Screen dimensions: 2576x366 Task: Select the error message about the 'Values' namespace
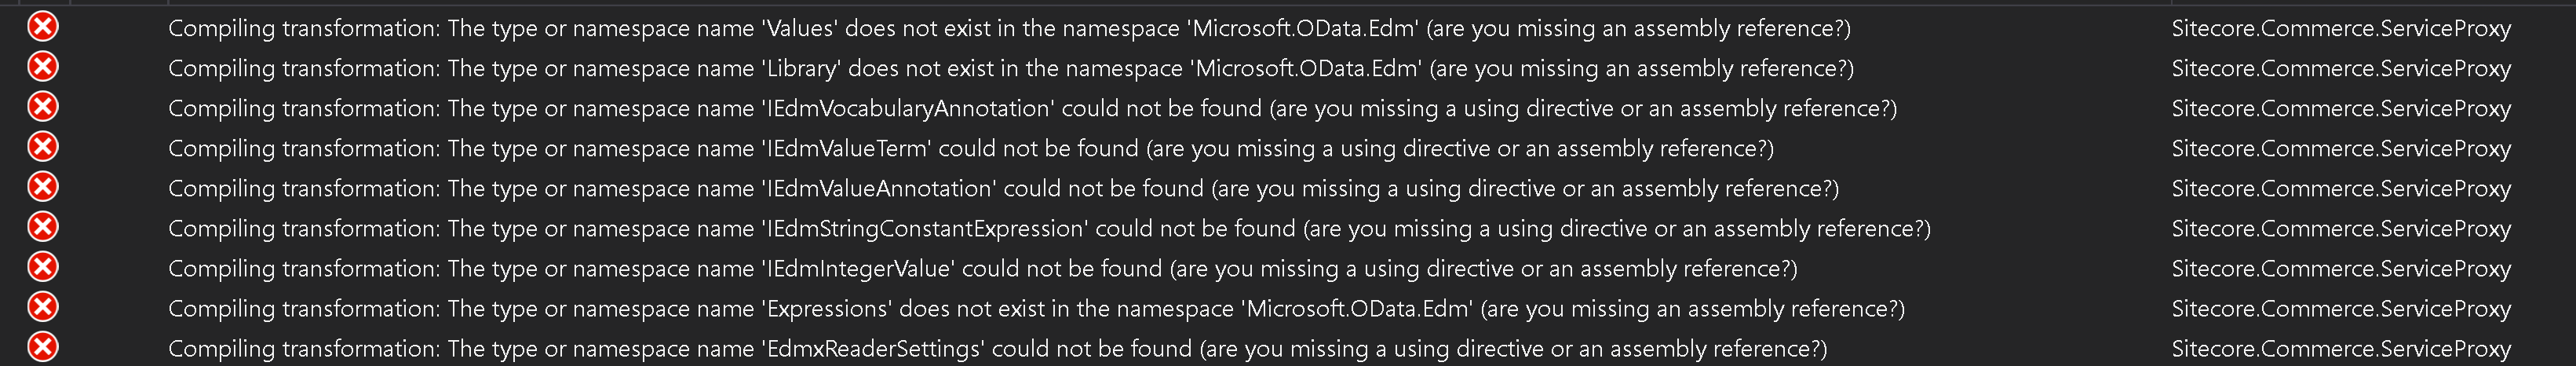point(1009,28)
